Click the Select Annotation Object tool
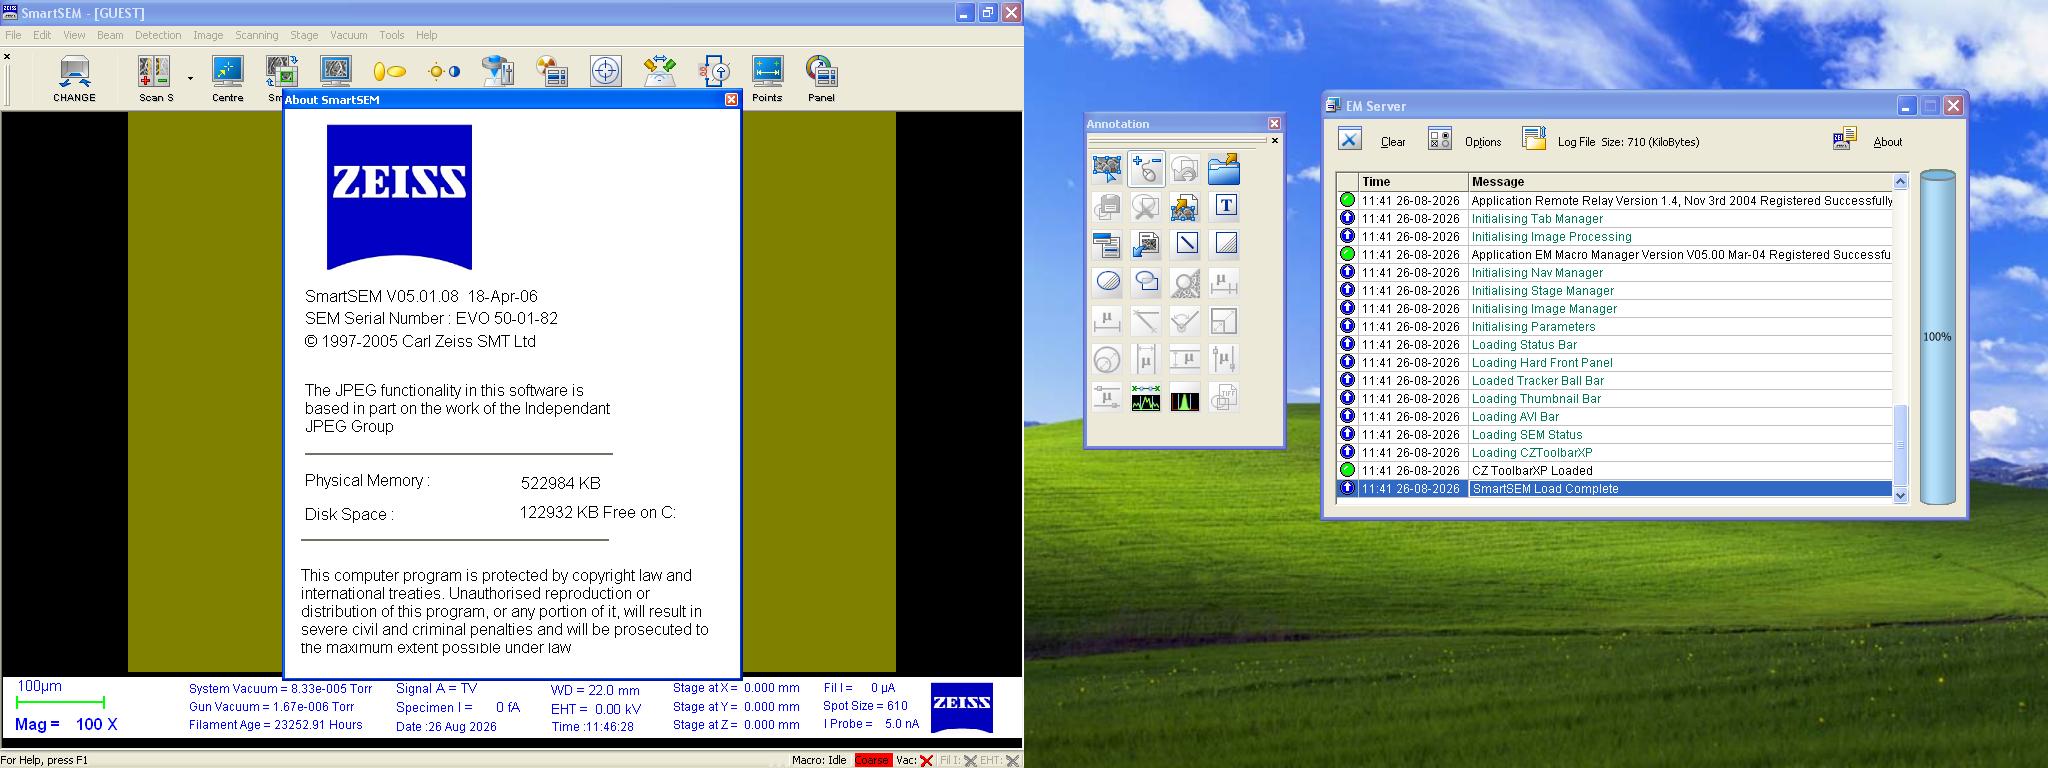The image size is (2048, 768). click(x=1107, y=169)
